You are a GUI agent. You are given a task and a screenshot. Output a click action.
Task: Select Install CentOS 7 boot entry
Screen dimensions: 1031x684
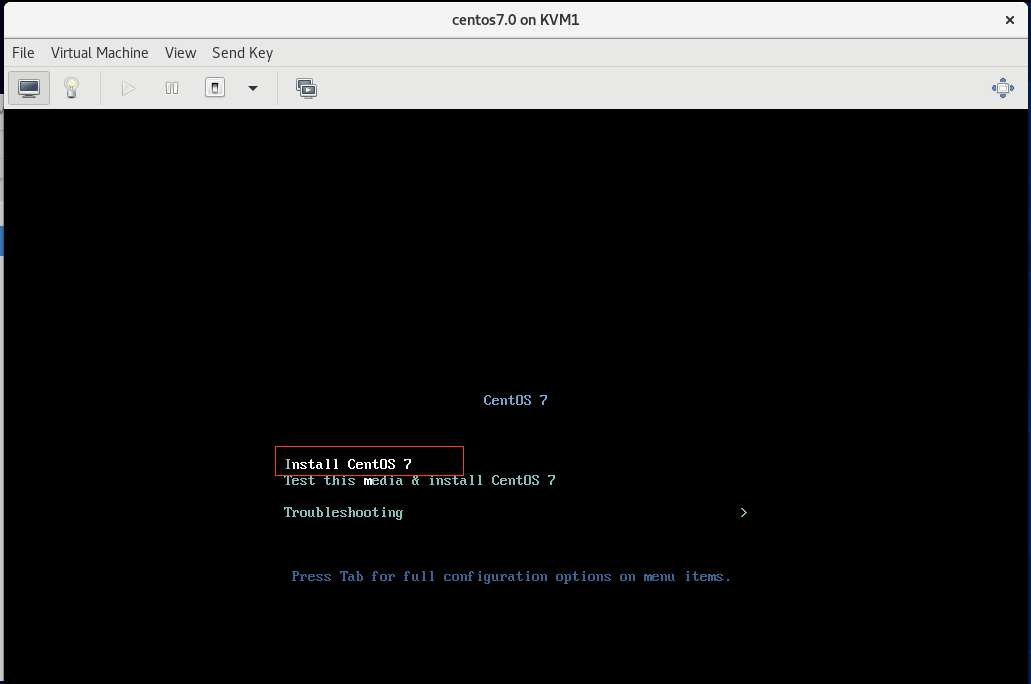348,464
